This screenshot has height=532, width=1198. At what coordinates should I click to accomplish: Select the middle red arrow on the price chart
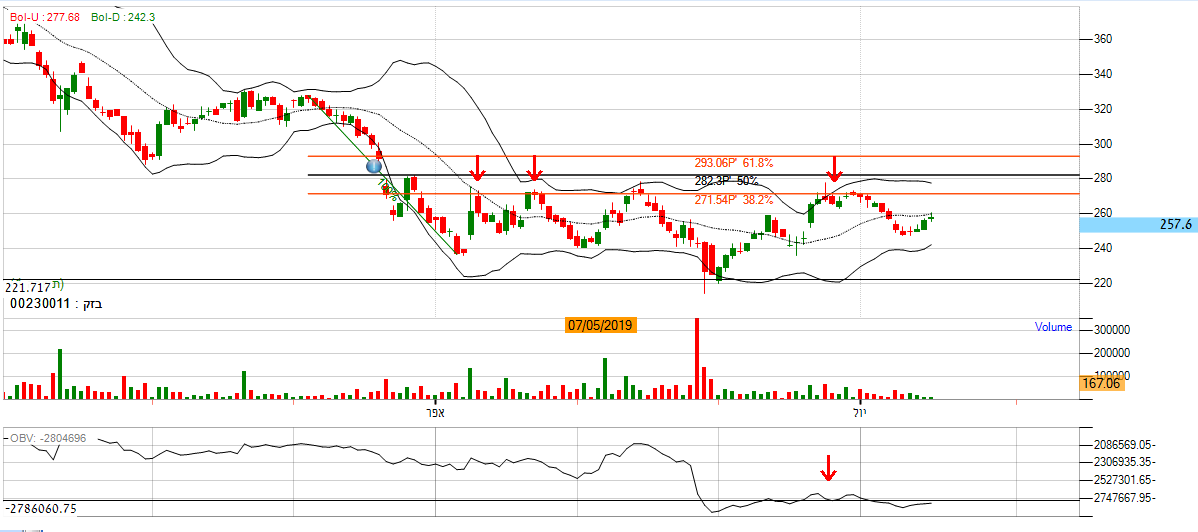tap(536, 168)
